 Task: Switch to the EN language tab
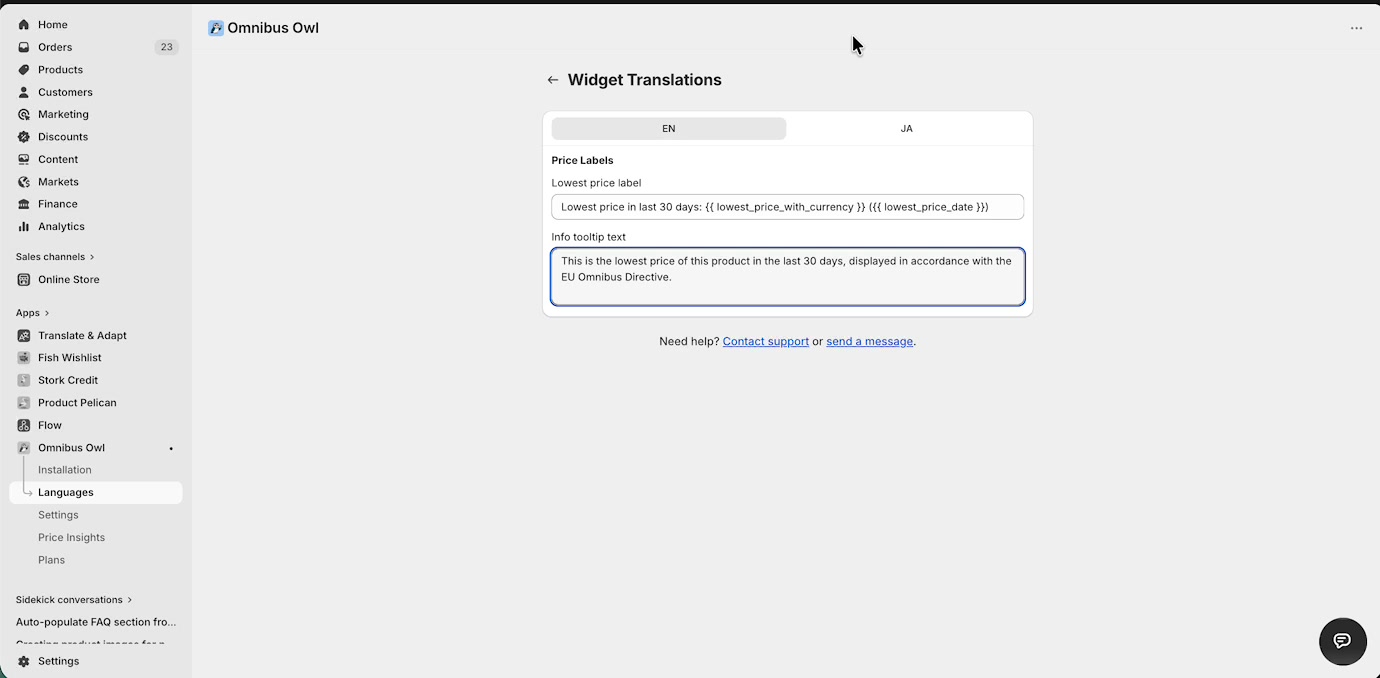coord(669,129)
